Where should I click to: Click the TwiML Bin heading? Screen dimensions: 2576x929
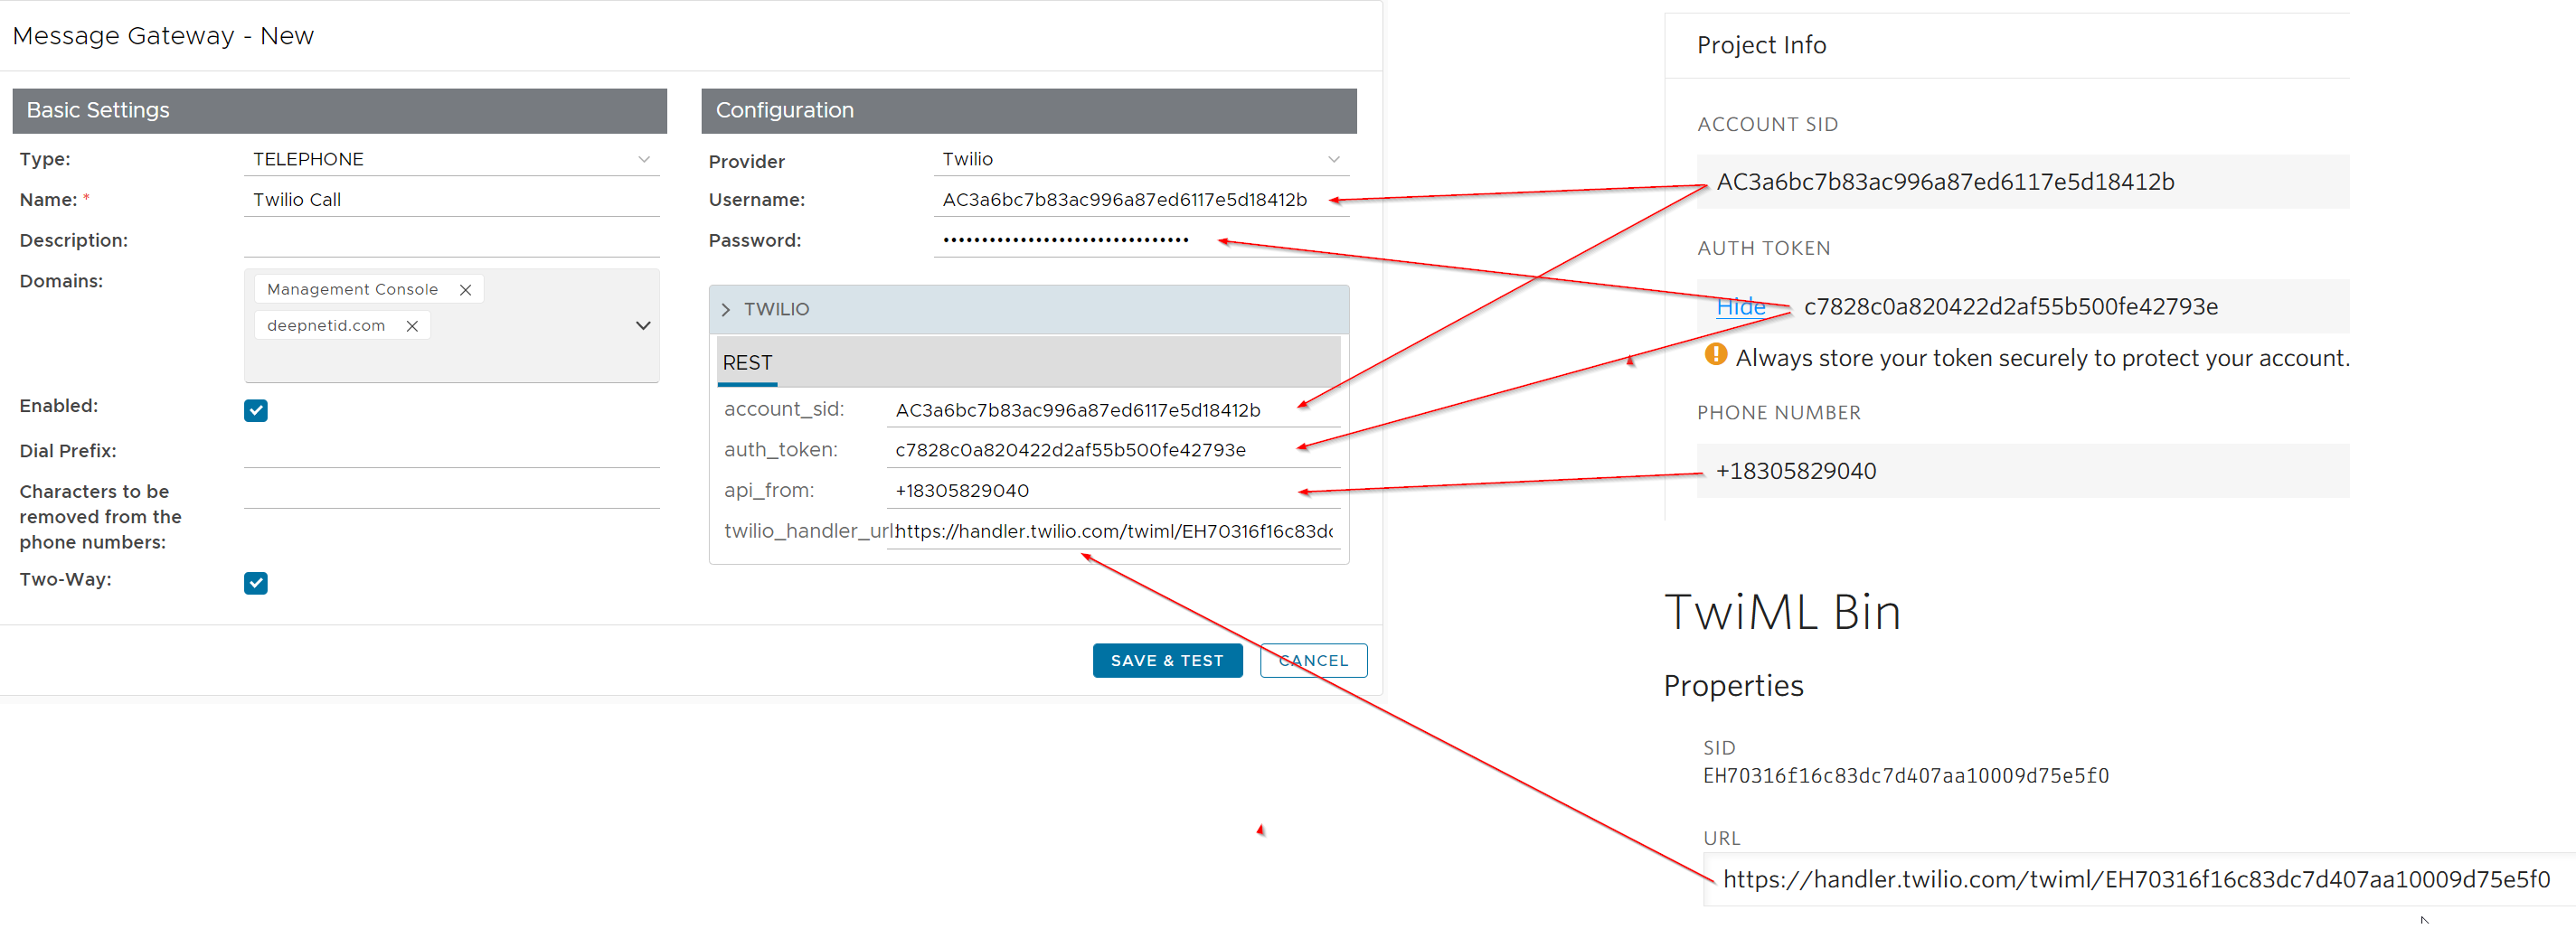tap(1782, 612)
